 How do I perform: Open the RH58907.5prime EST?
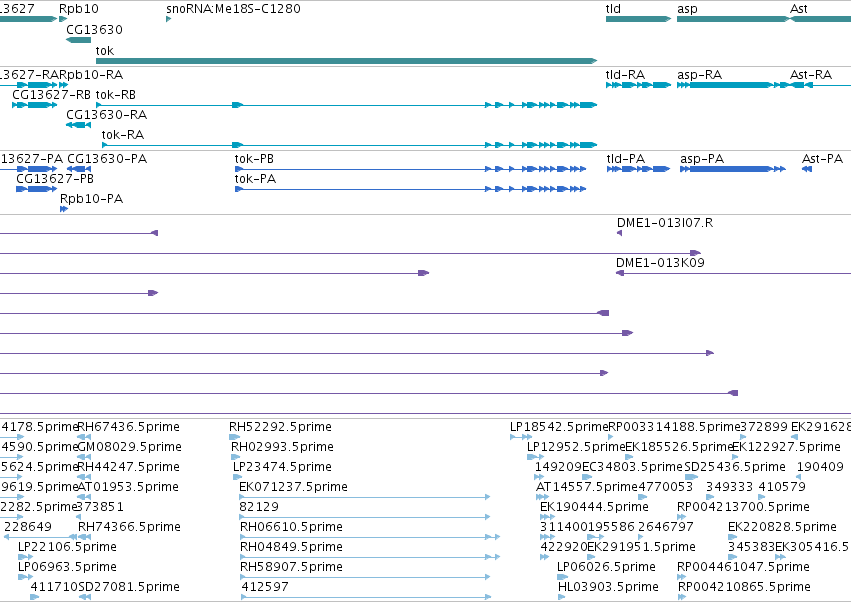pos(365,577)
